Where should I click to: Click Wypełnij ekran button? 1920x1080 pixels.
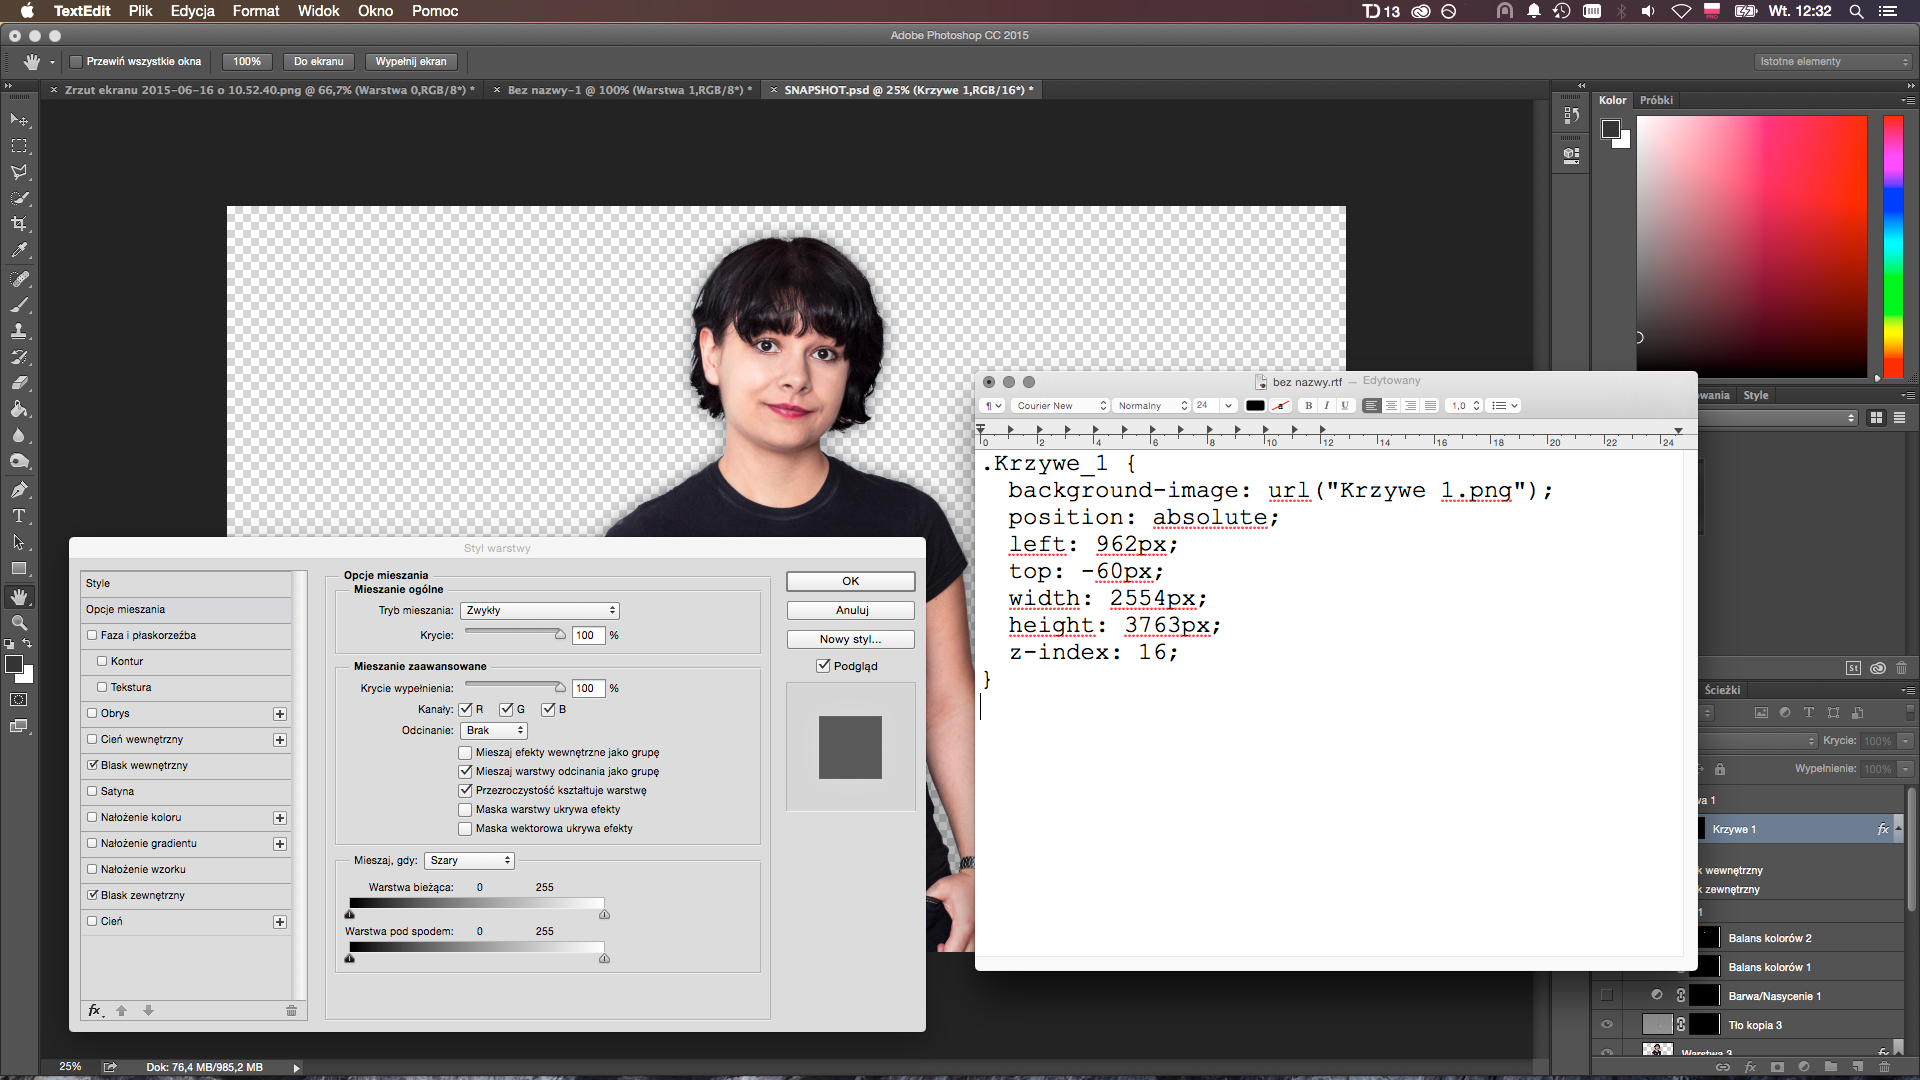tap(411, 62)
